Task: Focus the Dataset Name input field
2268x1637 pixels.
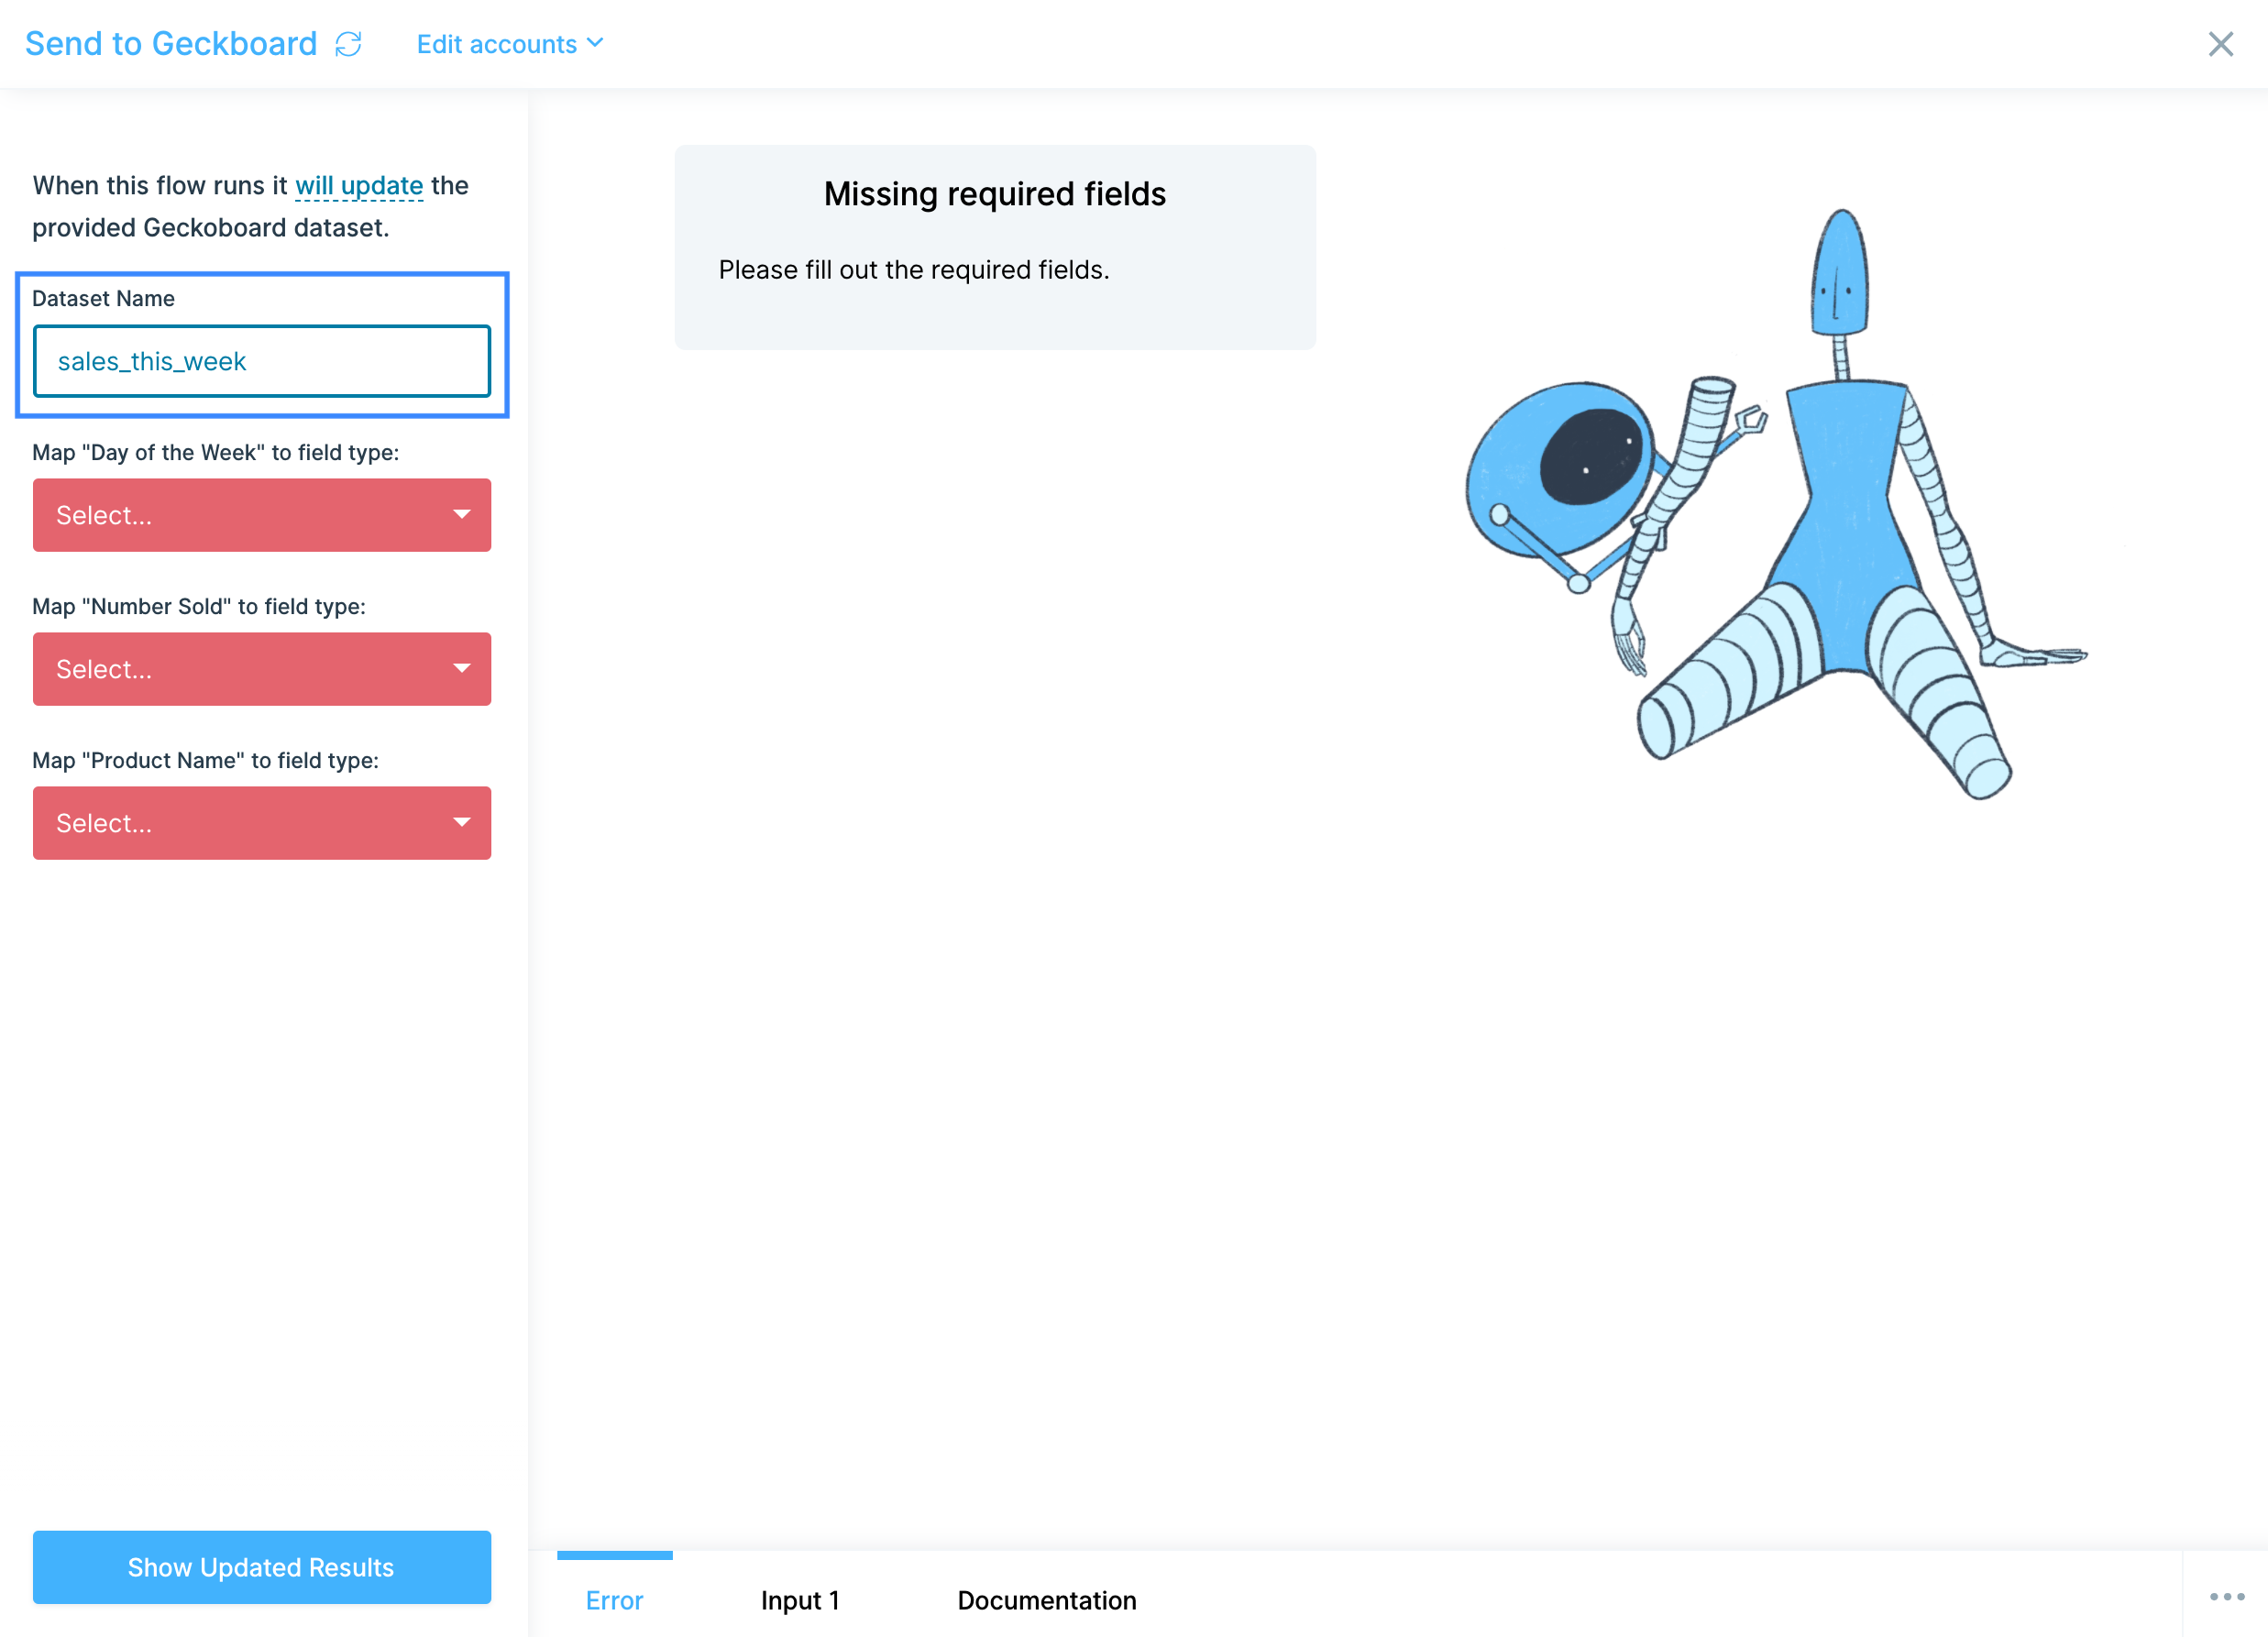Action: click(x=262, y=361)
